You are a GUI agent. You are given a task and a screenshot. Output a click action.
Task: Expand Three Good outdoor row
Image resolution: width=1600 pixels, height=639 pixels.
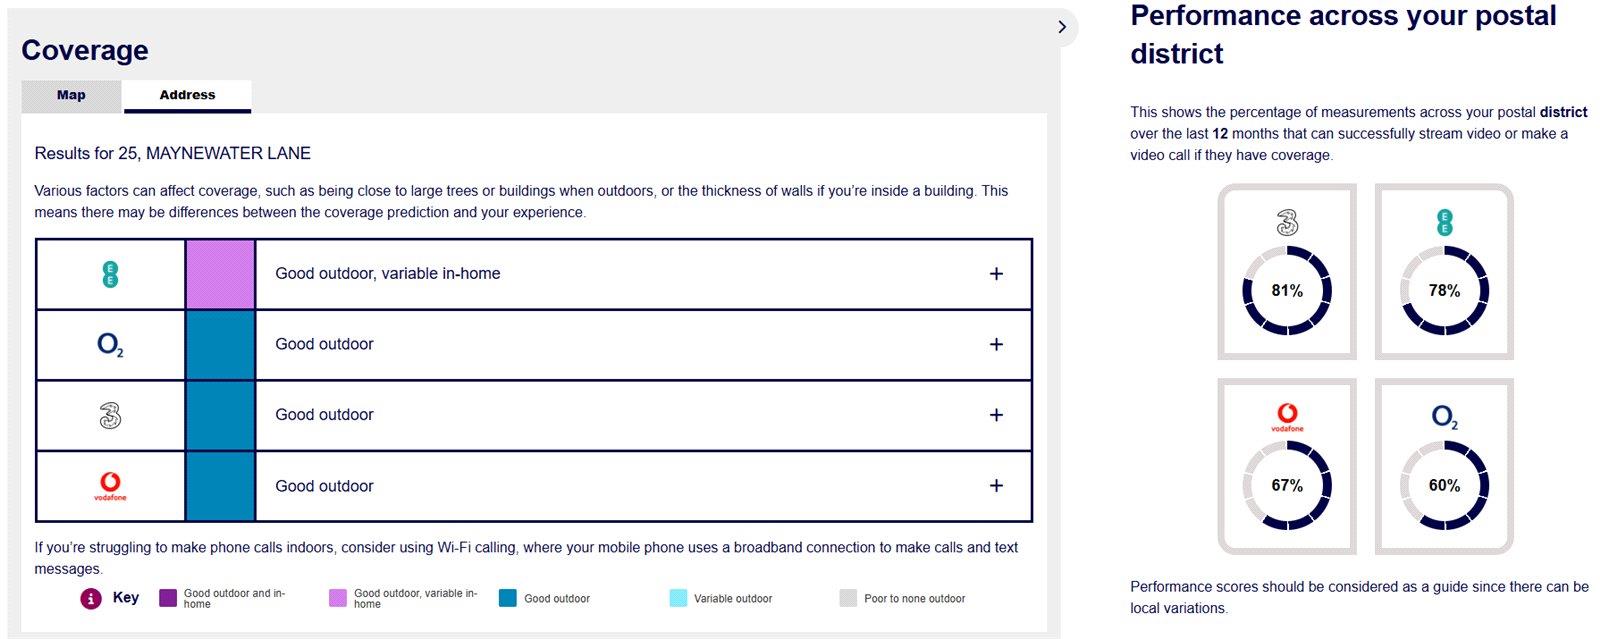coord(996,415)
